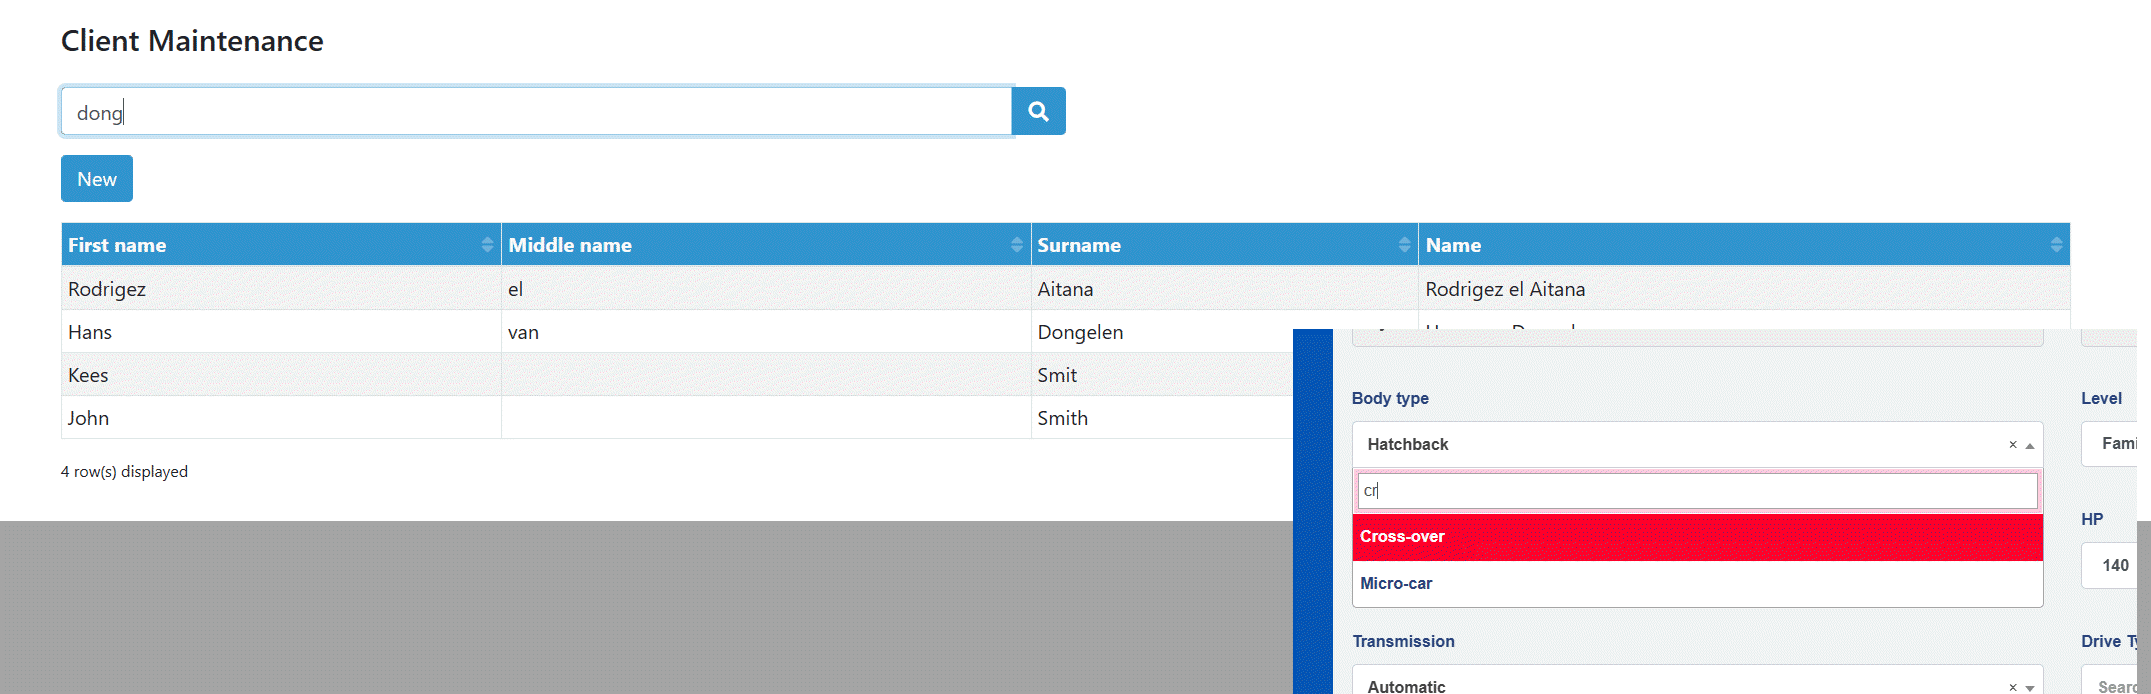Focus the client search field containing dong
This screenshot has width=2151, height=694.
click(x=536, y=112)
